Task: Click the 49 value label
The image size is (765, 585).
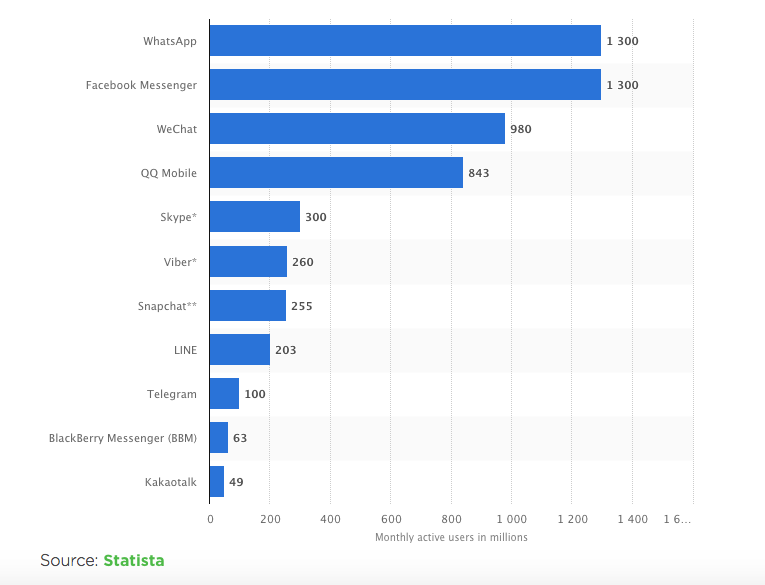Action: coord(236,482)
